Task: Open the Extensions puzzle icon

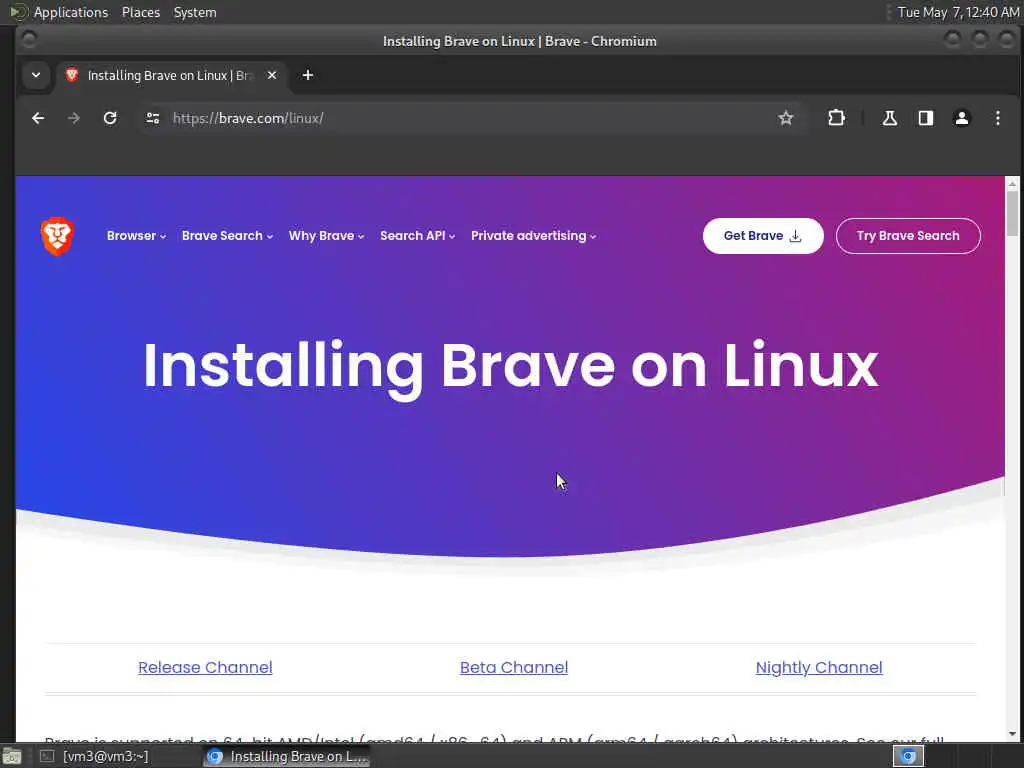Action: click(836, 118)
